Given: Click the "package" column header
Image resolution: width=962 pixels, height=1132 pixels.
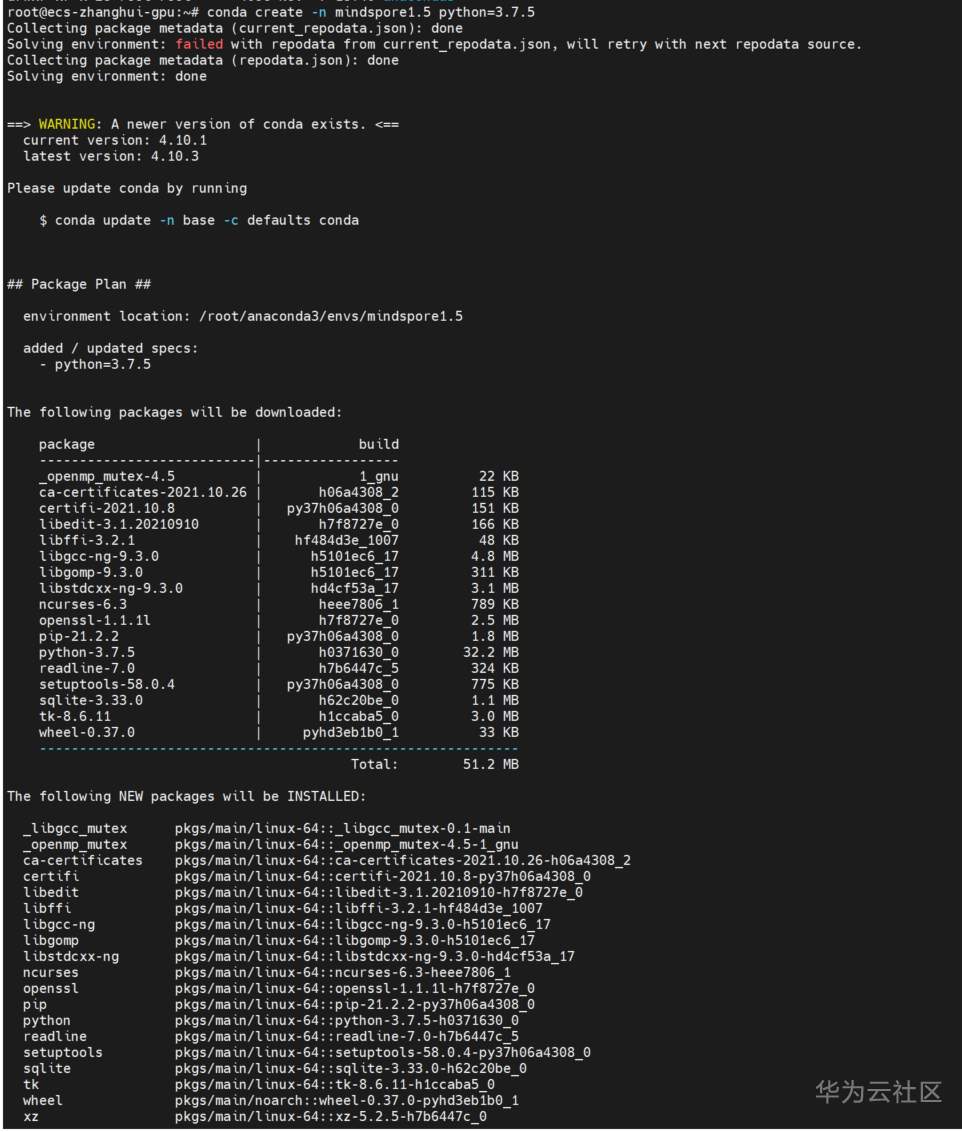Looking at the screenshot, I should click(67, 444).
